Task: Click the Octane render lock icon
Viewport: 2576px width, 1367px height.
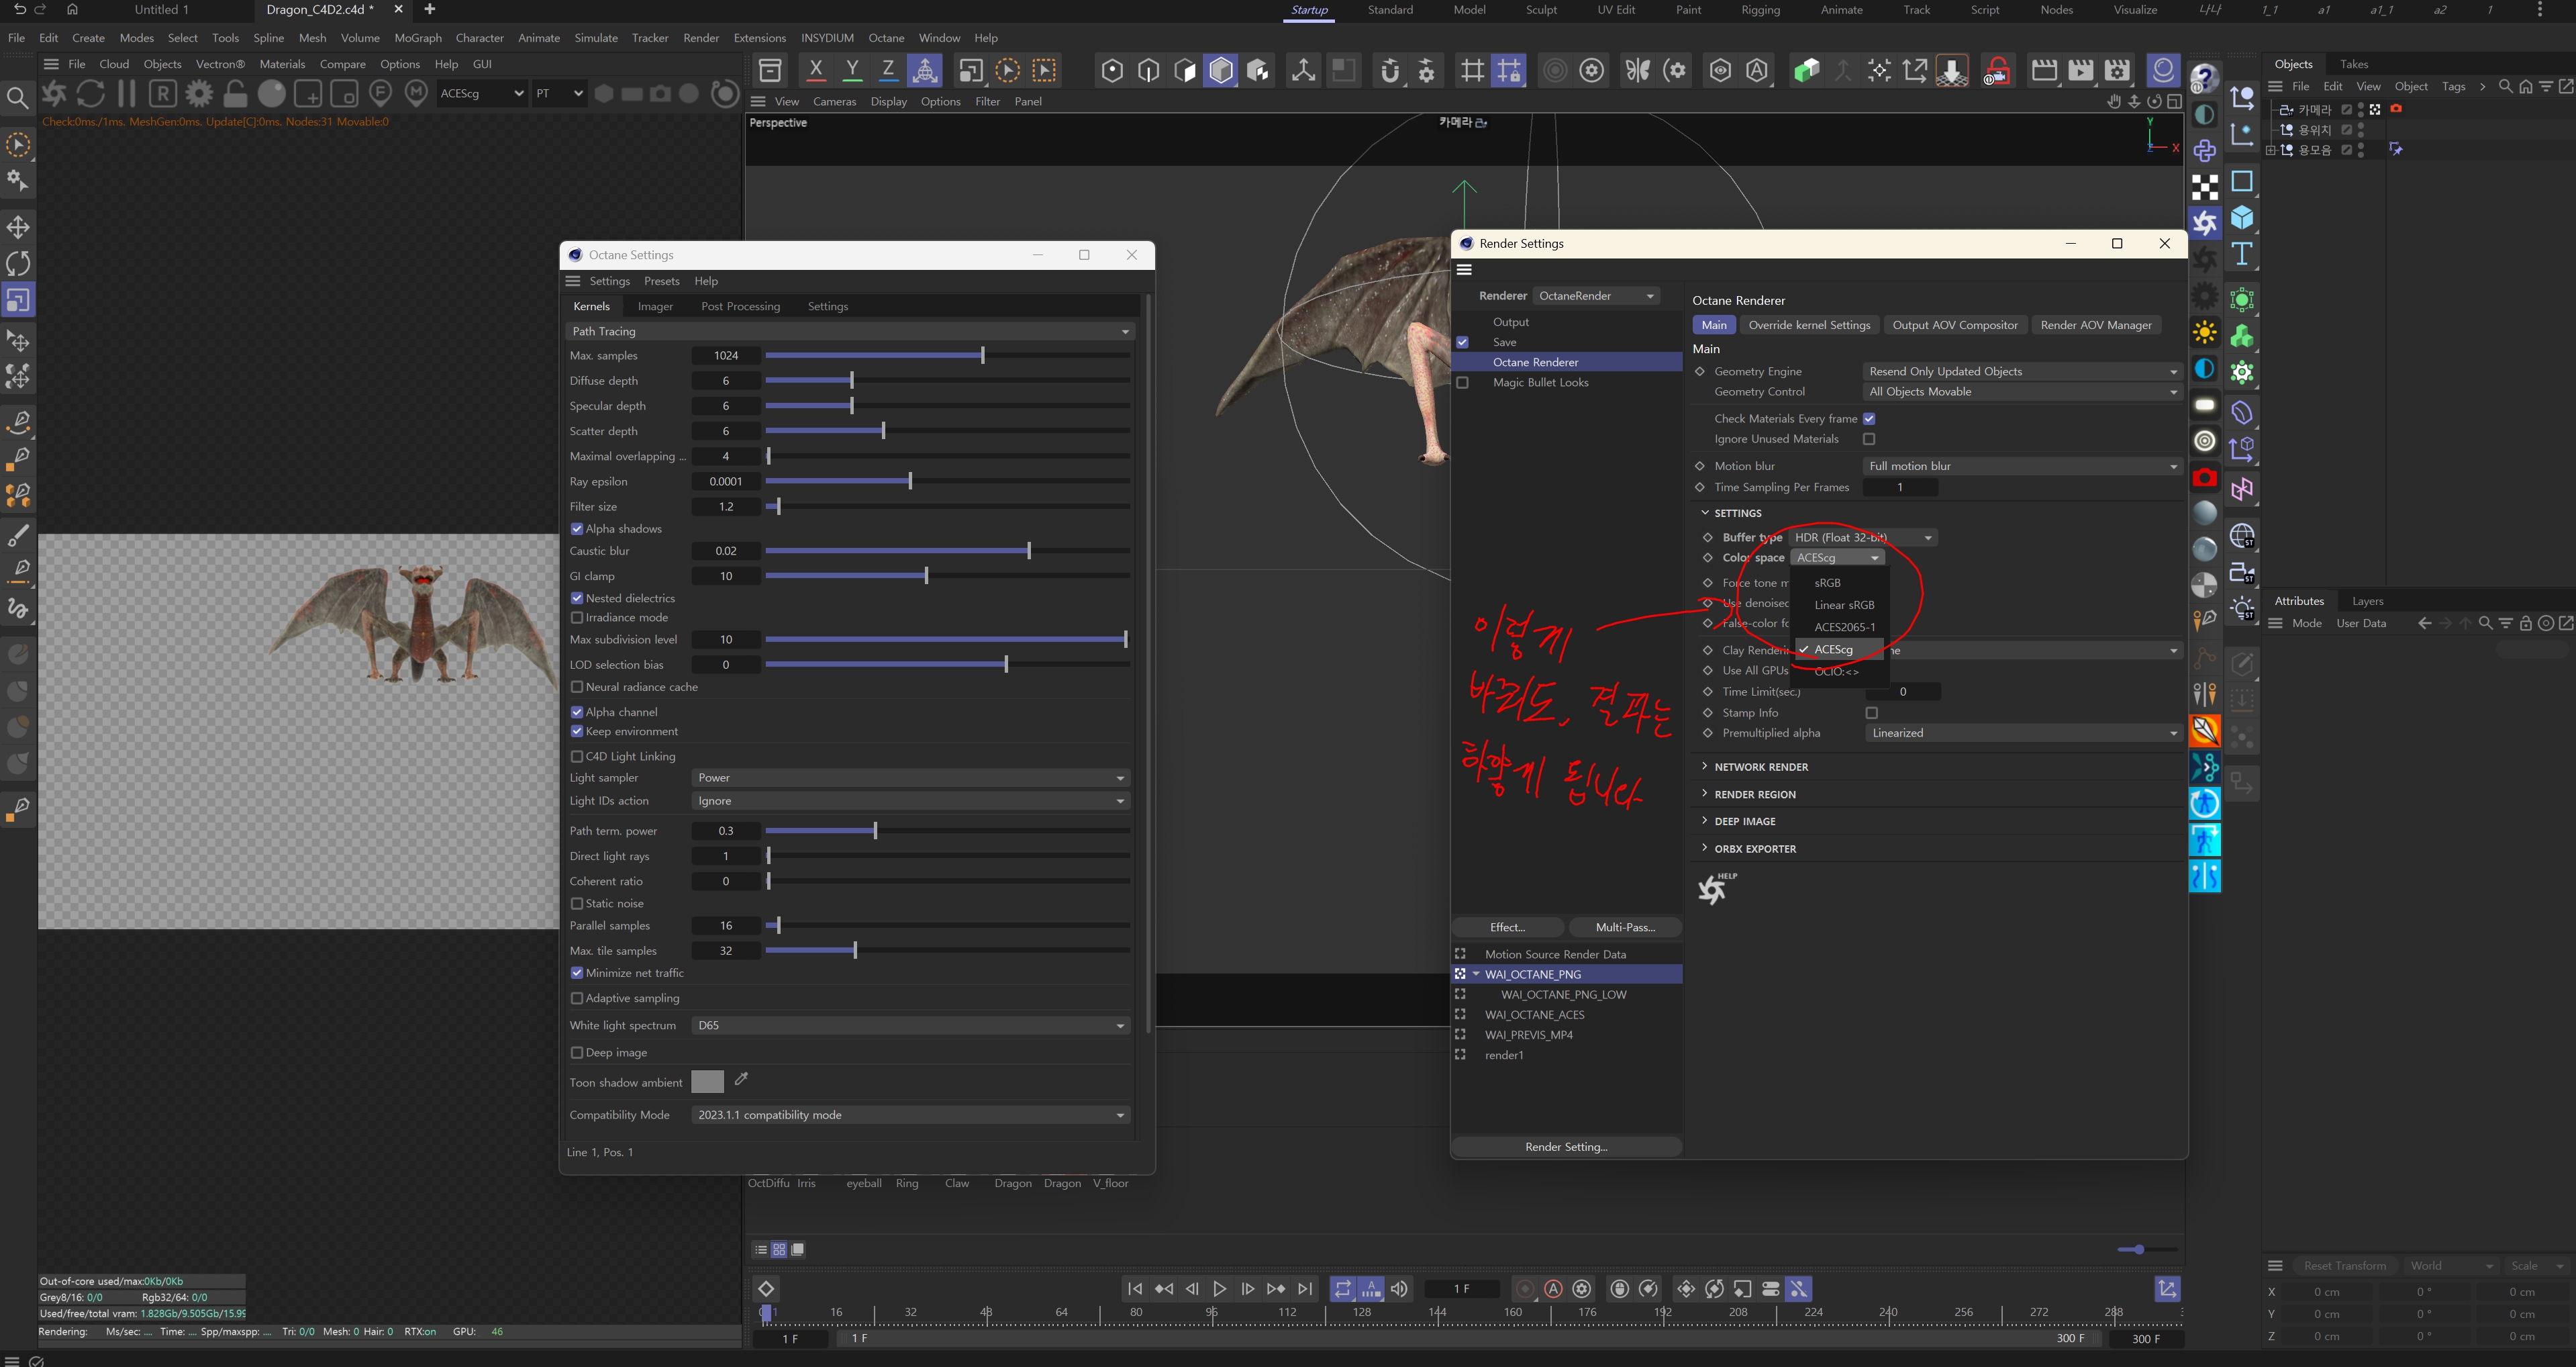Action: click(235, 93)
